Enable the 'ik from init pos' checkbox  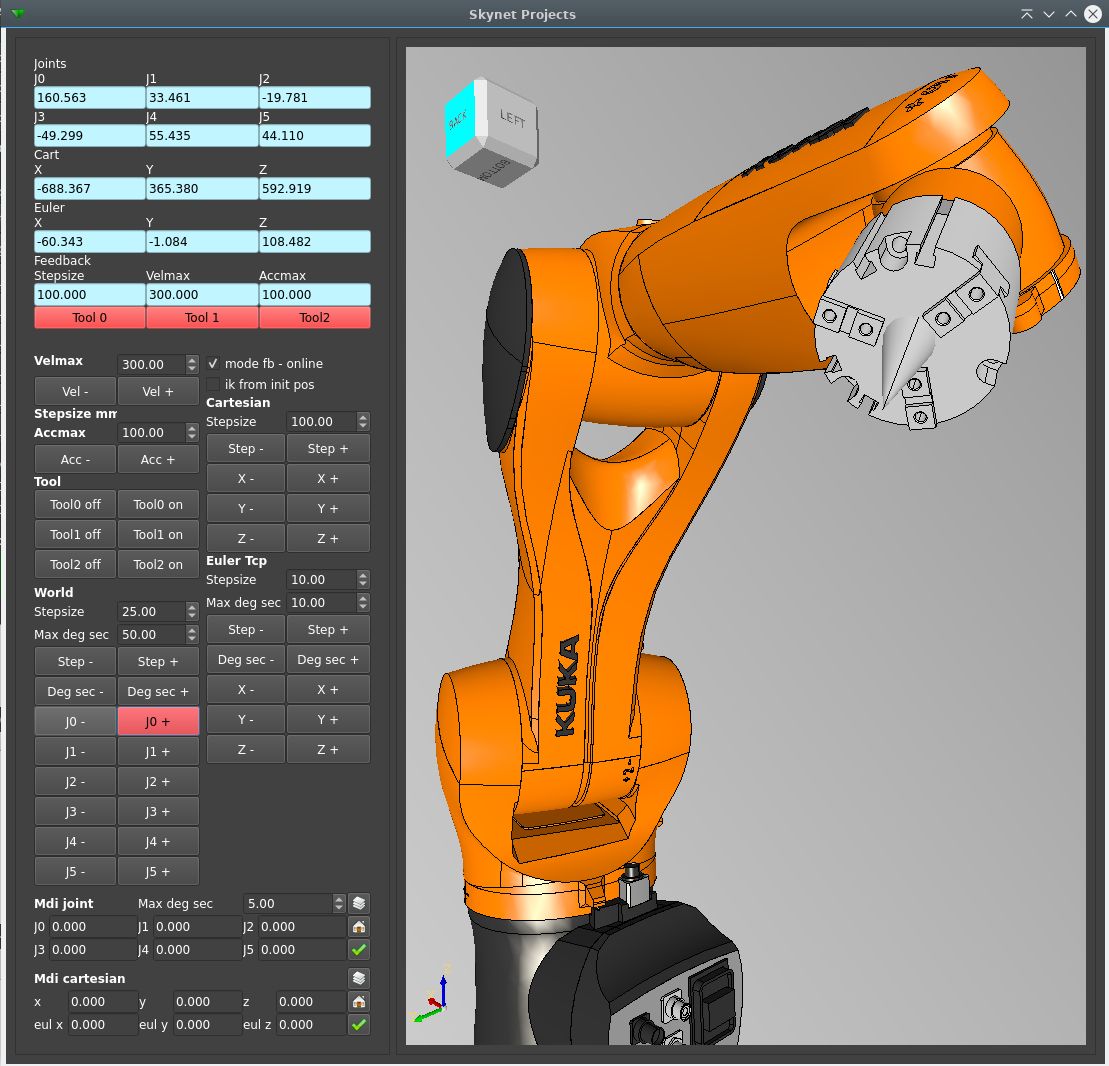[x=213, y=384]
